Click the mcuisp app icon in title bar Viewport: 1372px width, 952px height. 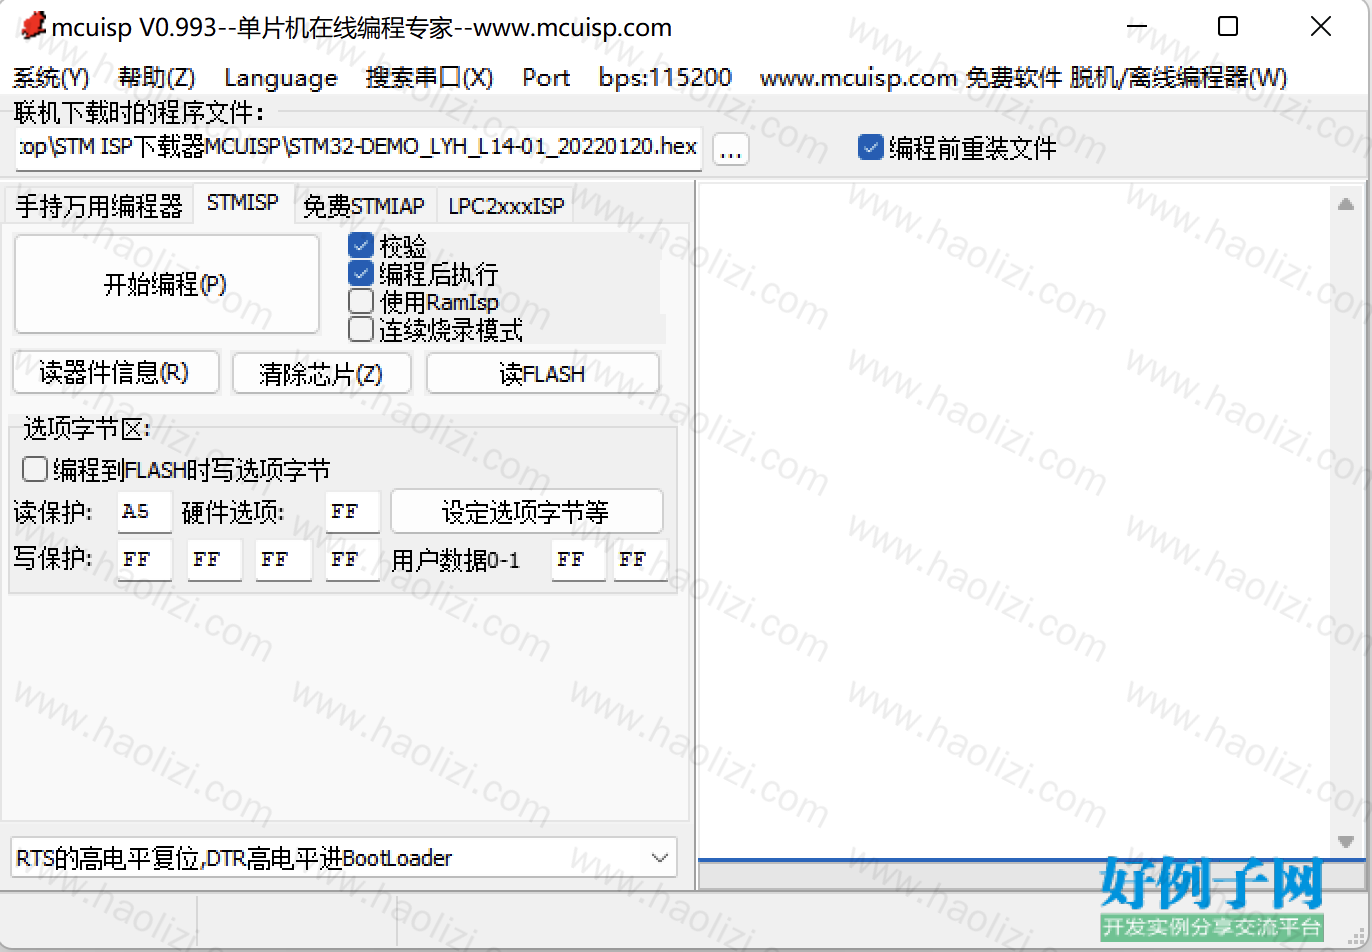click(x=33, y=27)
